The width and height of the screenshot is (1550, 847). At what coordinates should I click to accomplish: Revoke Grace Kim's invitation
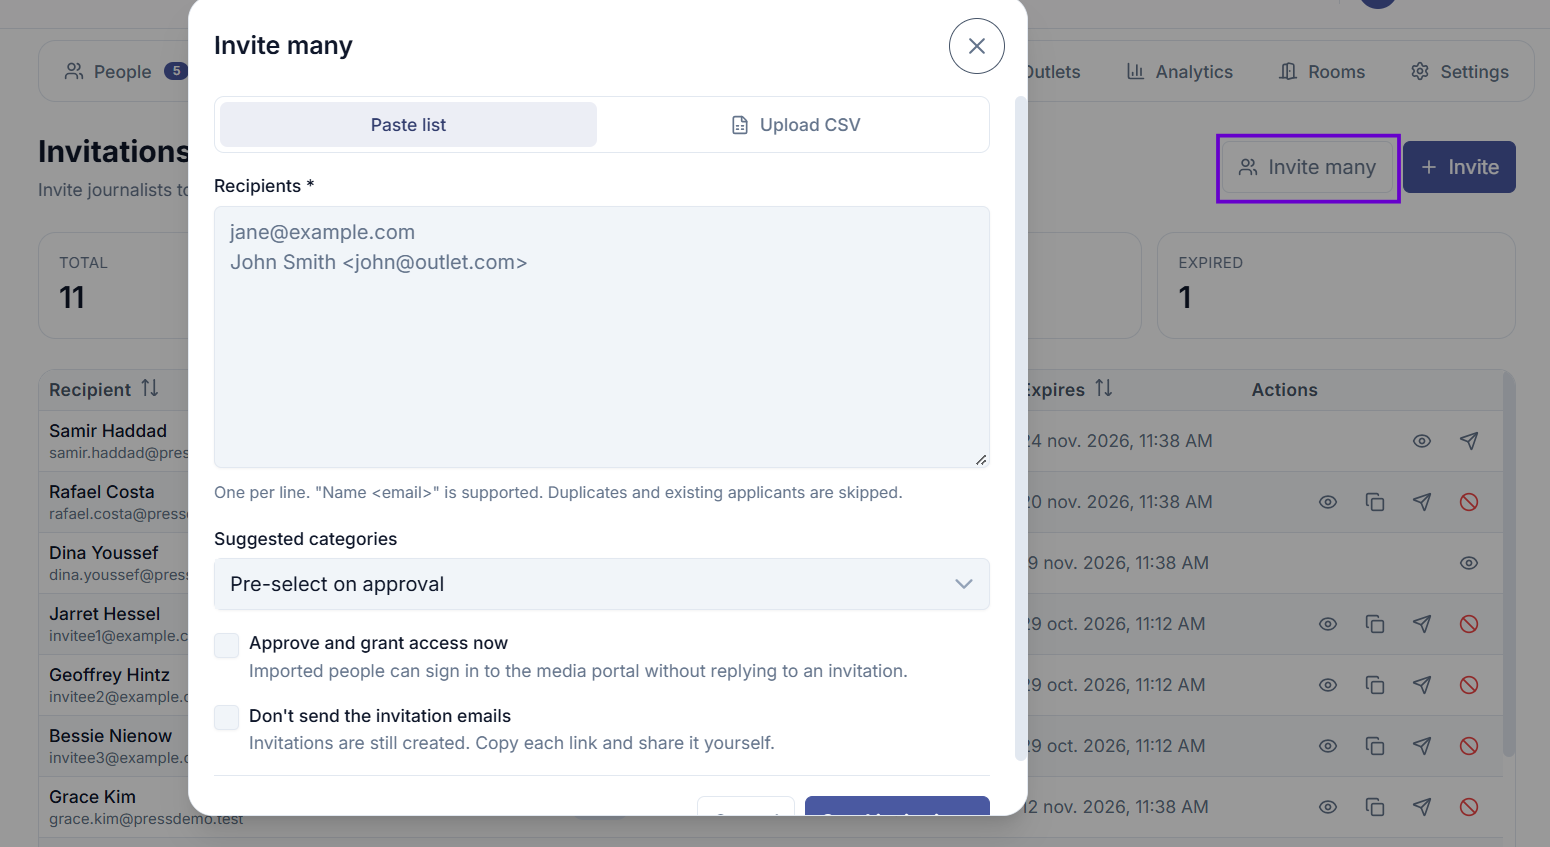tap(1469, 807)
